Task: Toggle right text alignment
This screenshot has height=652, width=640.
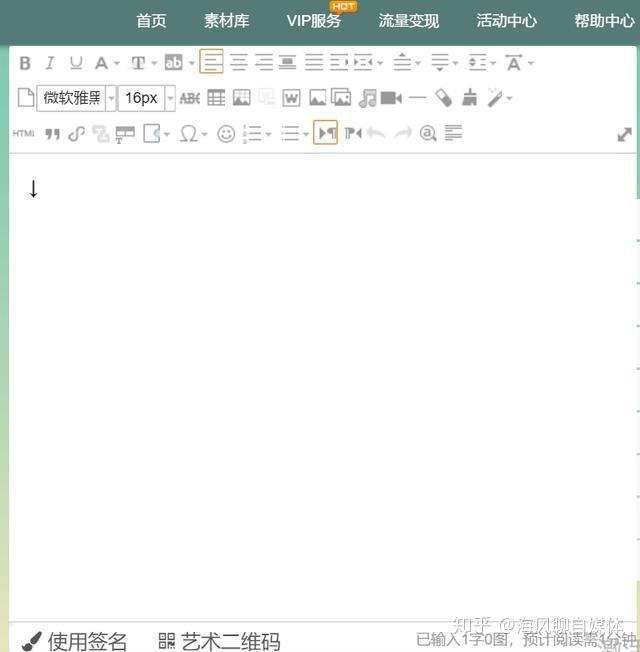Action: pos(264,63)
